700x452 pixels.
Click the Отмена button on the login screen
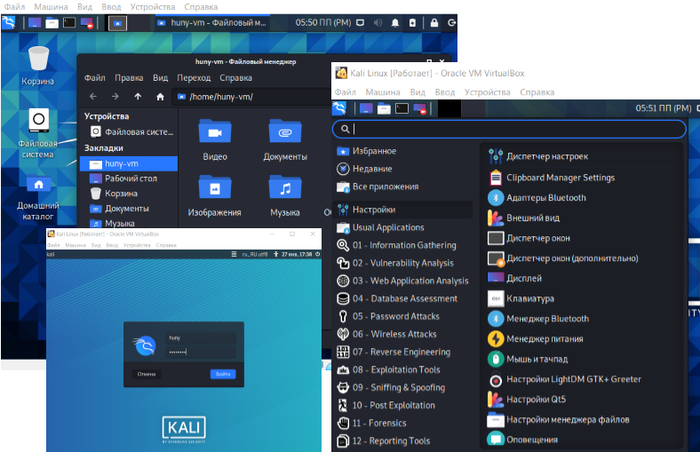[146, 374]
